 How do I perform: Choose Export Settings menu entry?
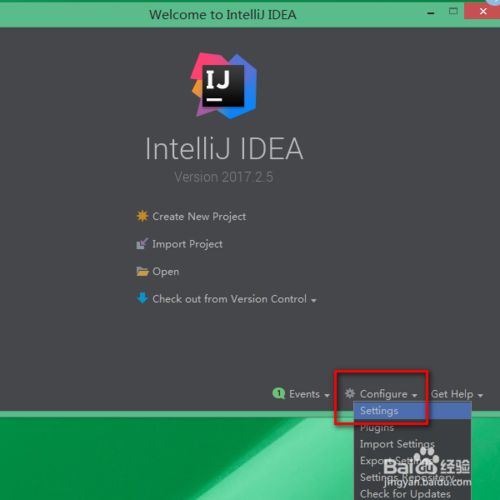(x=413, y=461)
